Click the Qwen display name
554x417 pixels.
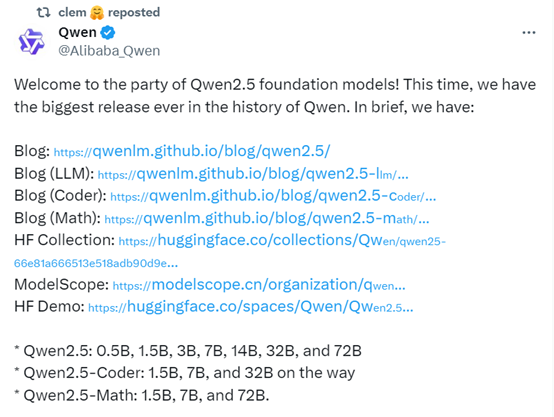(77, 32)
